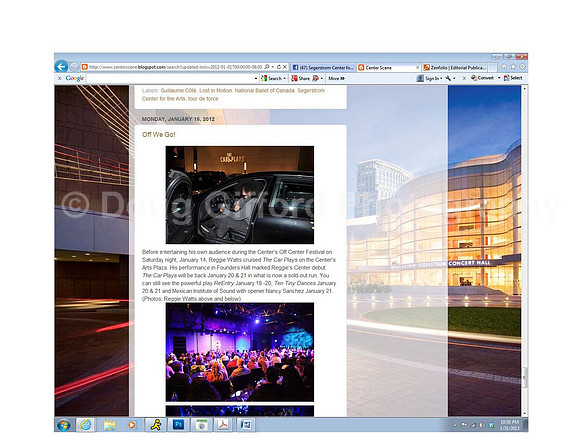
Task: Click the taskbar clock showing 10:50 PM
Action: 510,425
